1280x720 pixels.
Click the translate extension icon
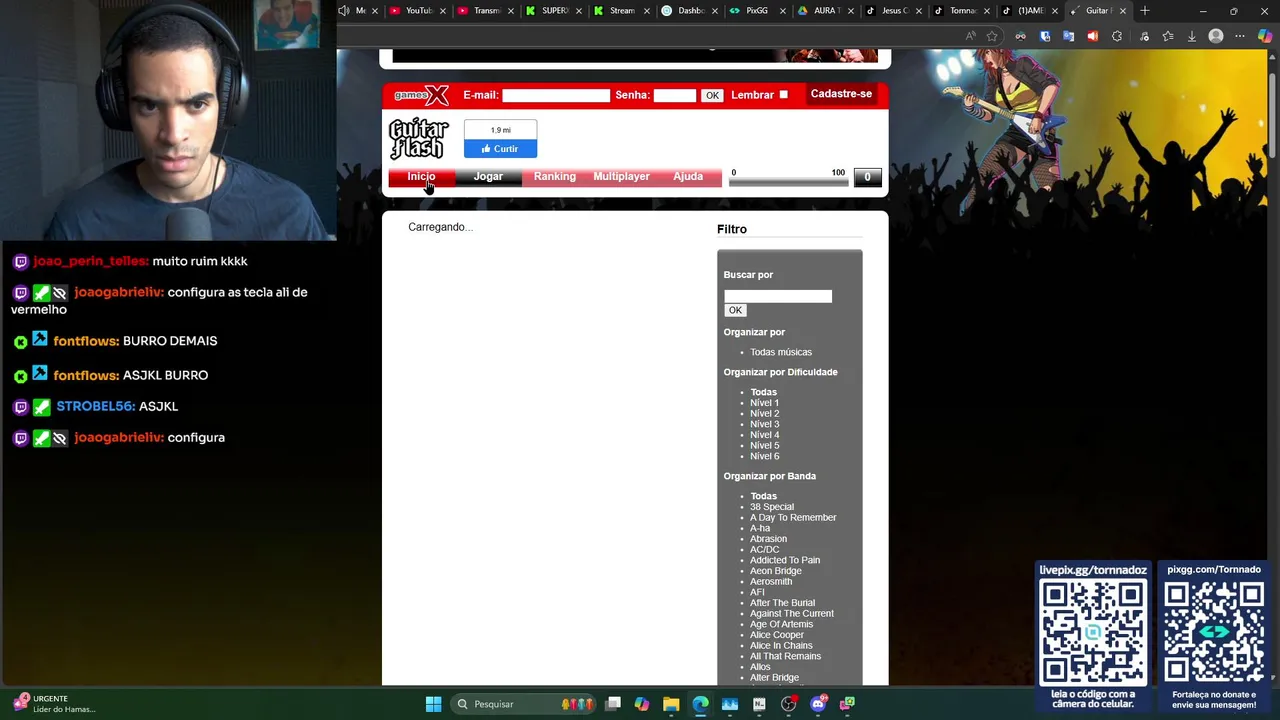pos(1069,36)
